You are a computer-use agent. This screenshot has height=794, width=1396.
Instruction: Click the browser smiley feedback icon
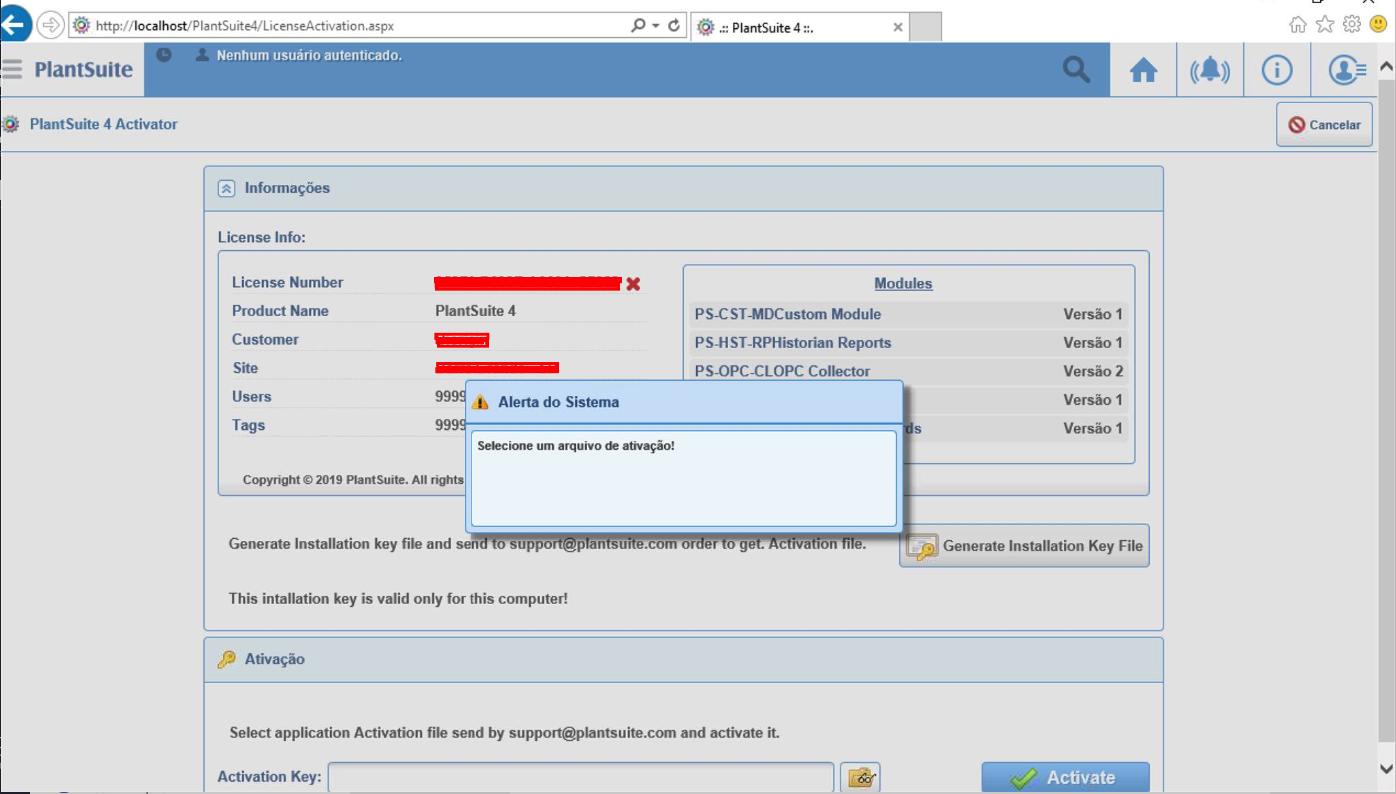pos(1378,24)
